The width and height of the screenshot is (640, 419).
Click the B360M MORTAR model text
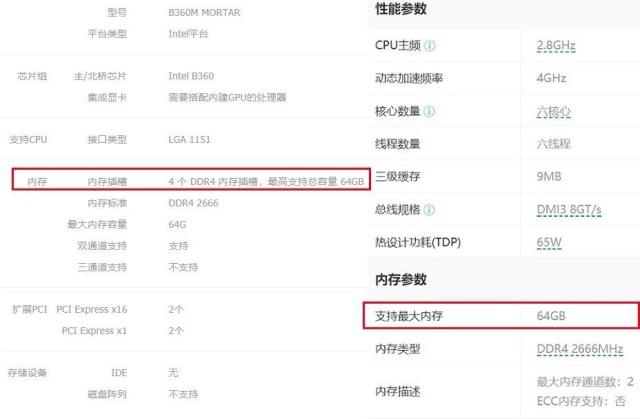[x=204, y=13]
